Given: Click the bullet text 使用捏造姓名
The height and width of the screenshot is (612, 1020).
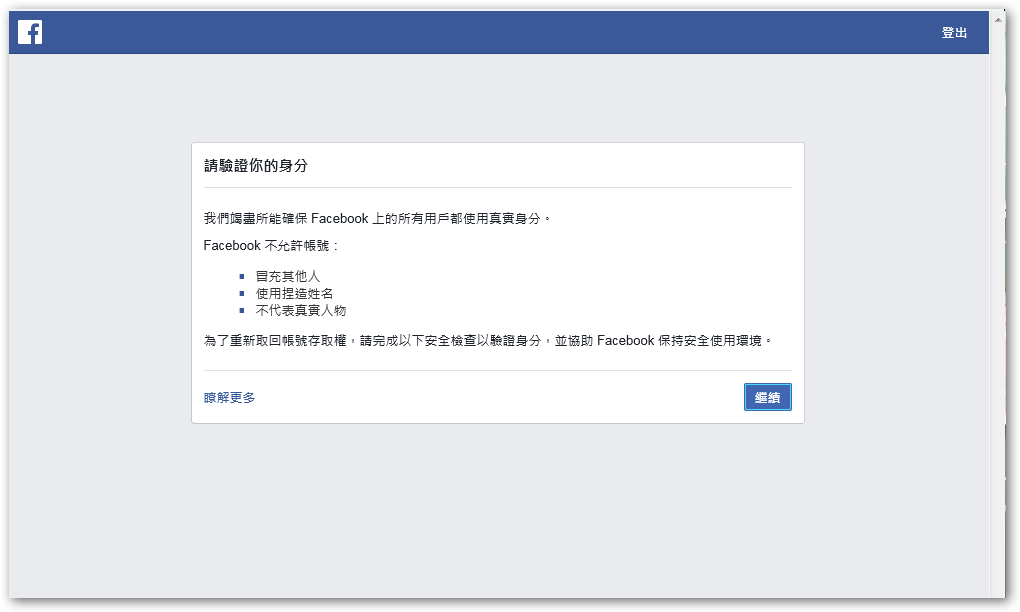Looking at the screenshot, I should coord(294,293).
